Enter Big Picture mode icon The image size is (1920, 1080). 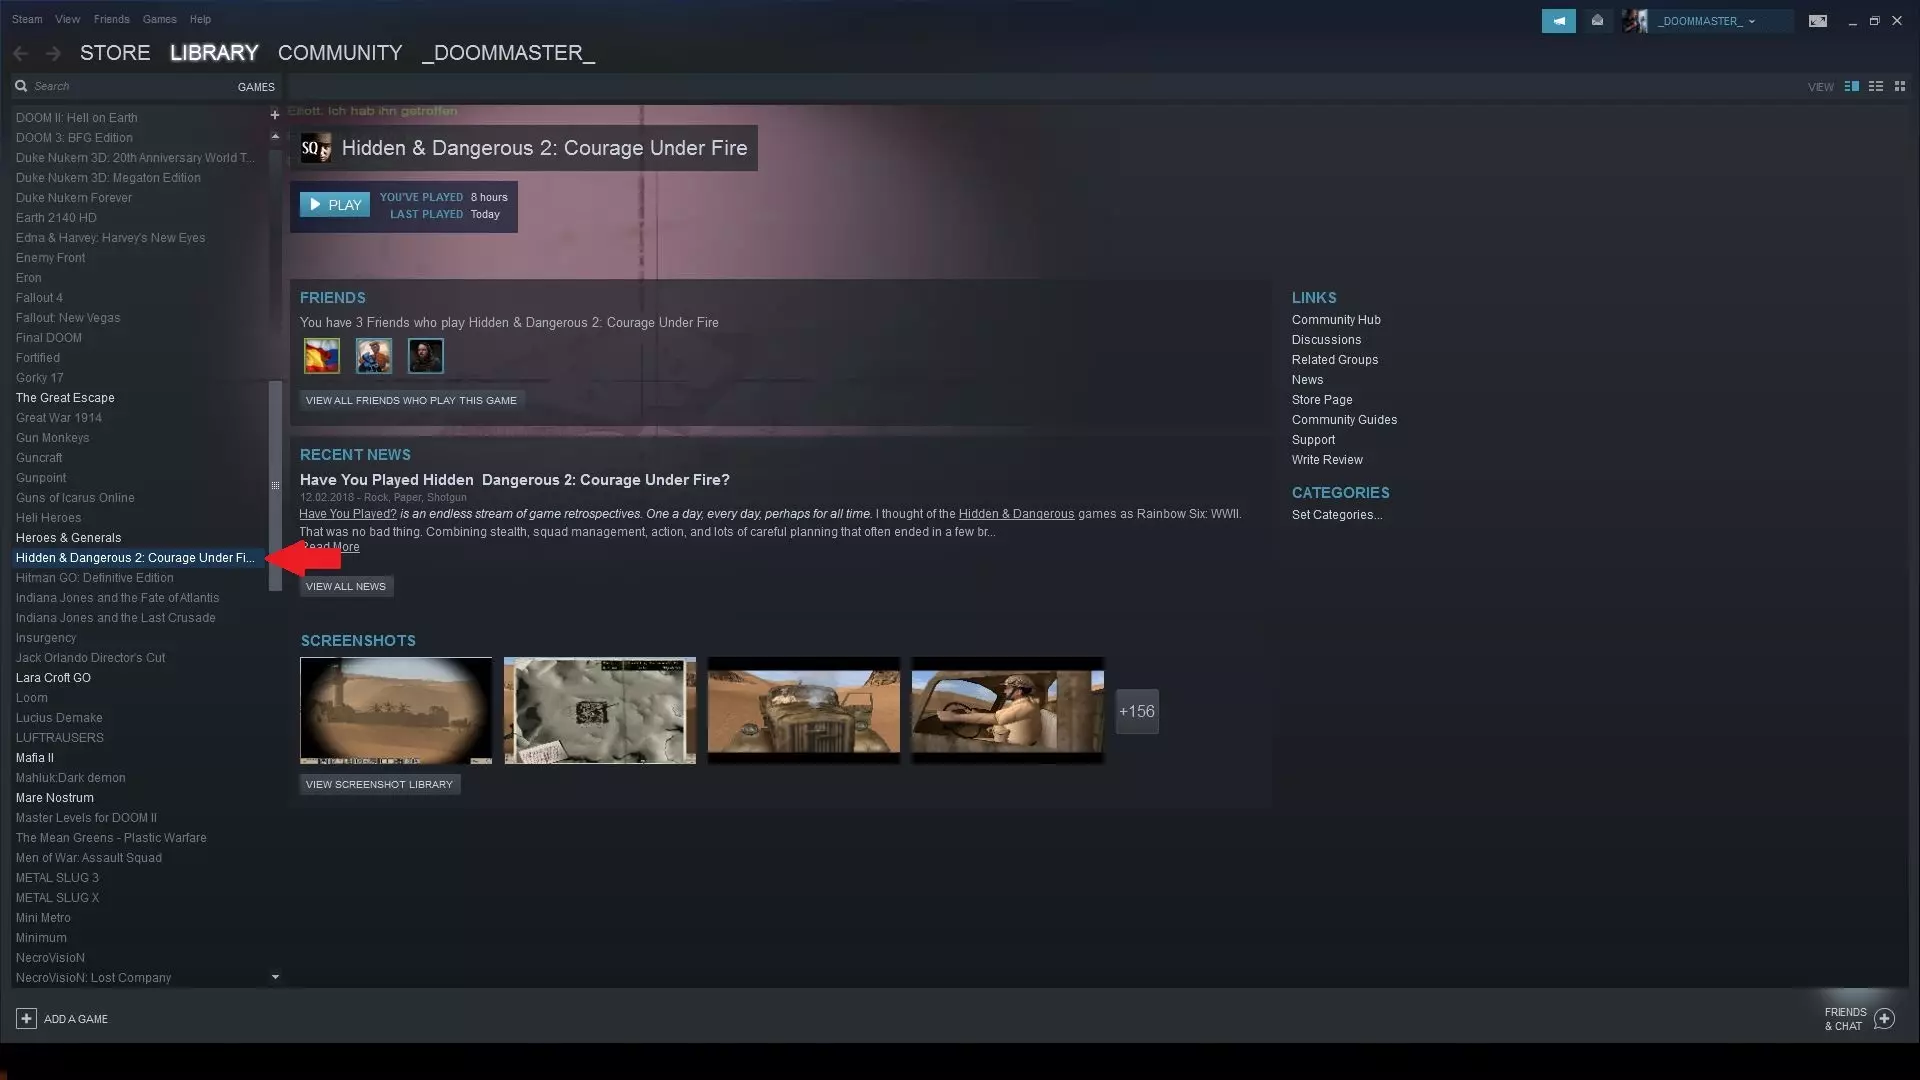(1817, 21)
